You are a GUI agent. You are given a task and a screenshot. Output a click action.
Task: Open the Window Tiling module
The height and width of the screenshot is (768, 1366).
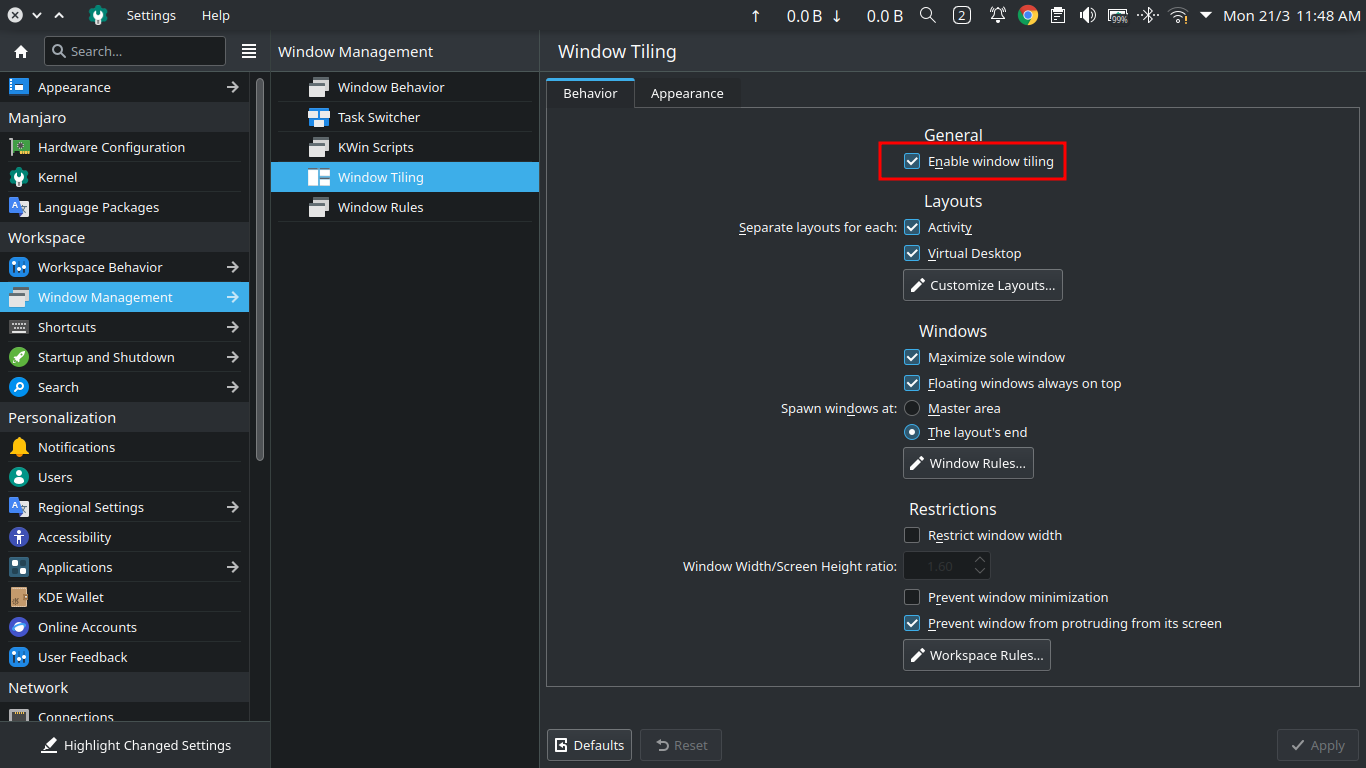pos(405,177)
